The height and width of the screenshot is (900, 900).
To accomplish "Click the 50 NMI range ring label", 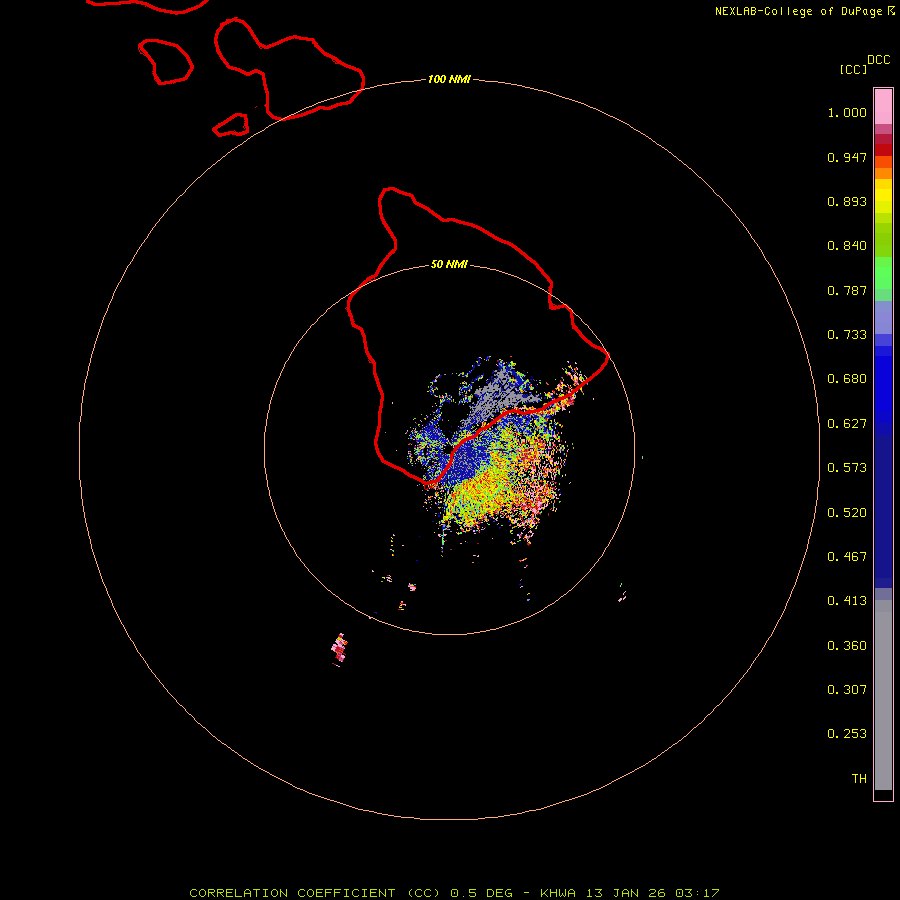I will click(449, 265).
